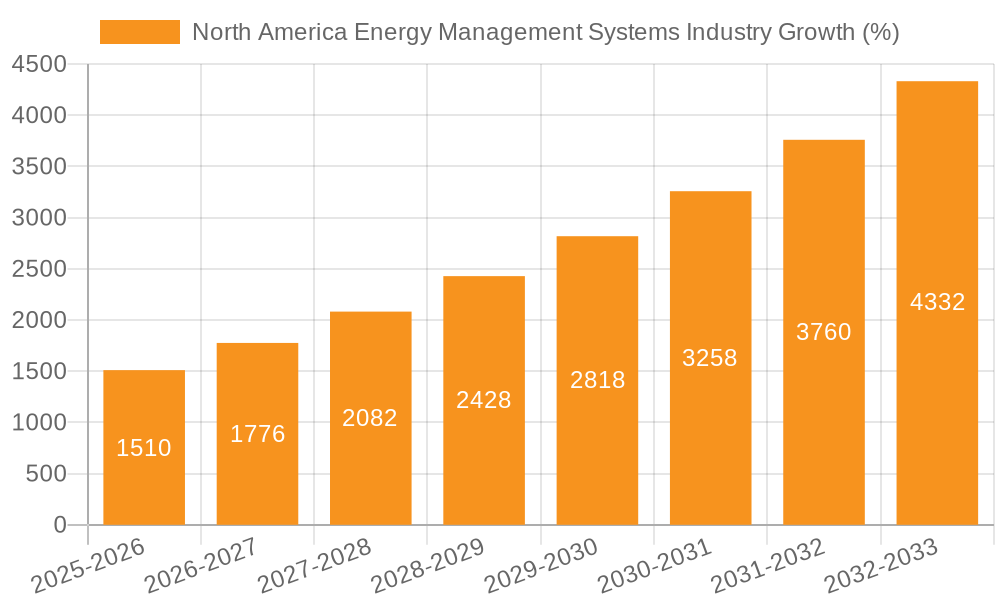This screenshot has height=600, width=1000.
Task: Toggle North America Energy Management legend label
Action: point(545,32)
